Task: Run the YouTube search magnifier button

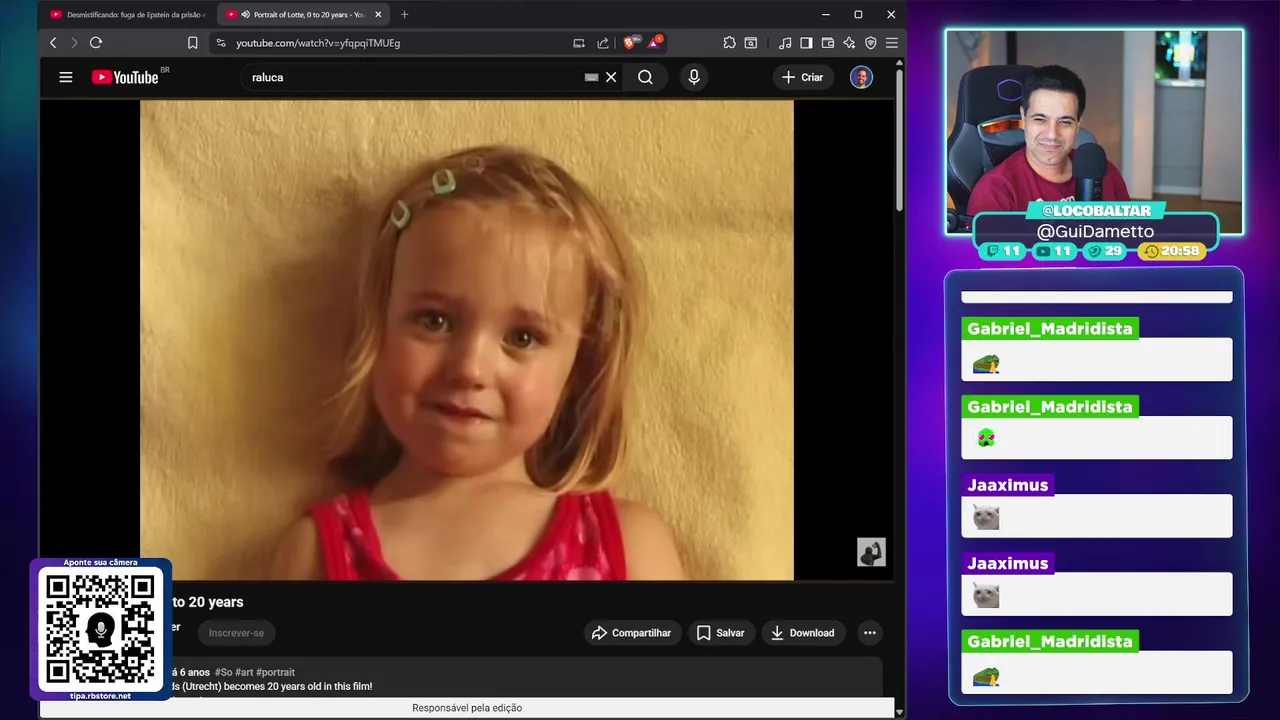Action: 645,77
